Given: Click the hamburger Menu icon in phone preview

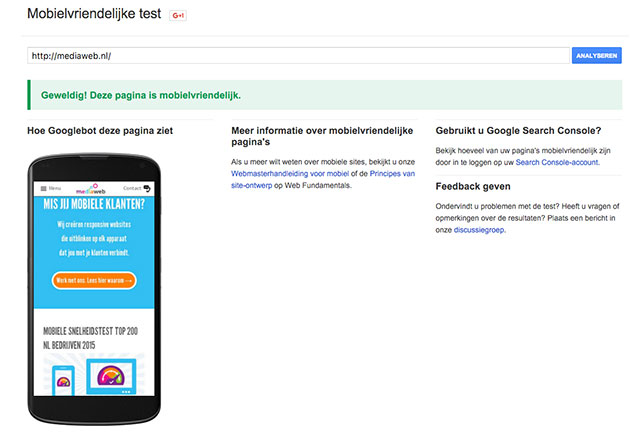Looking at the screenshot, I should [x=44, y=189].
